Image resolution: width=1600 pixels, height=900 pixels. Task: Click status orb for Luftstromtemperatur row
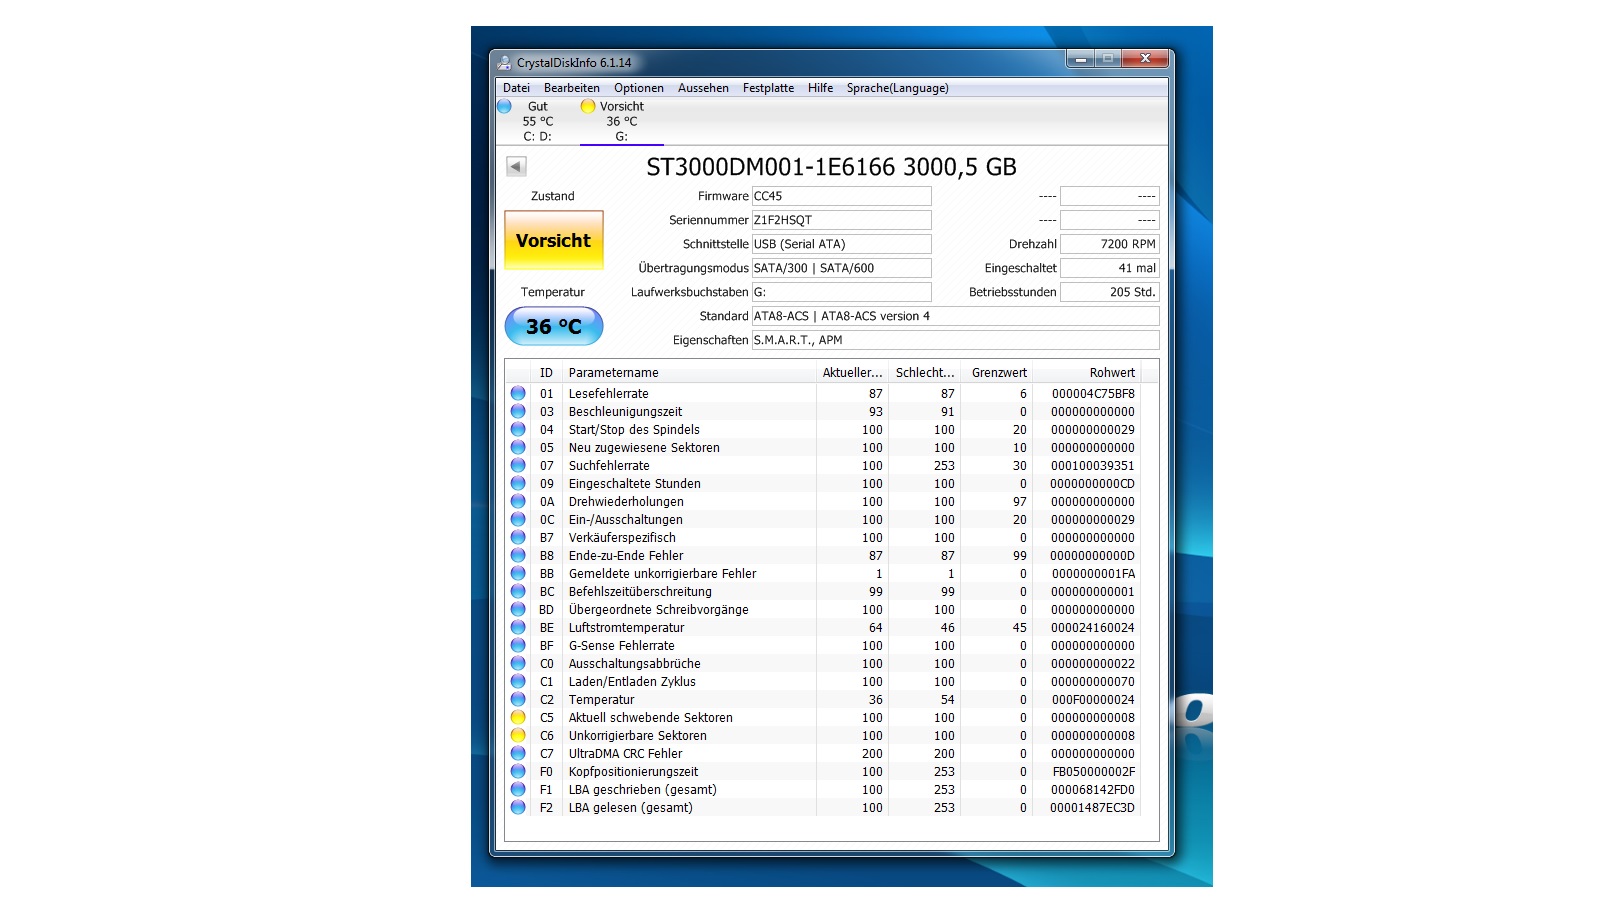coord(518,627)
